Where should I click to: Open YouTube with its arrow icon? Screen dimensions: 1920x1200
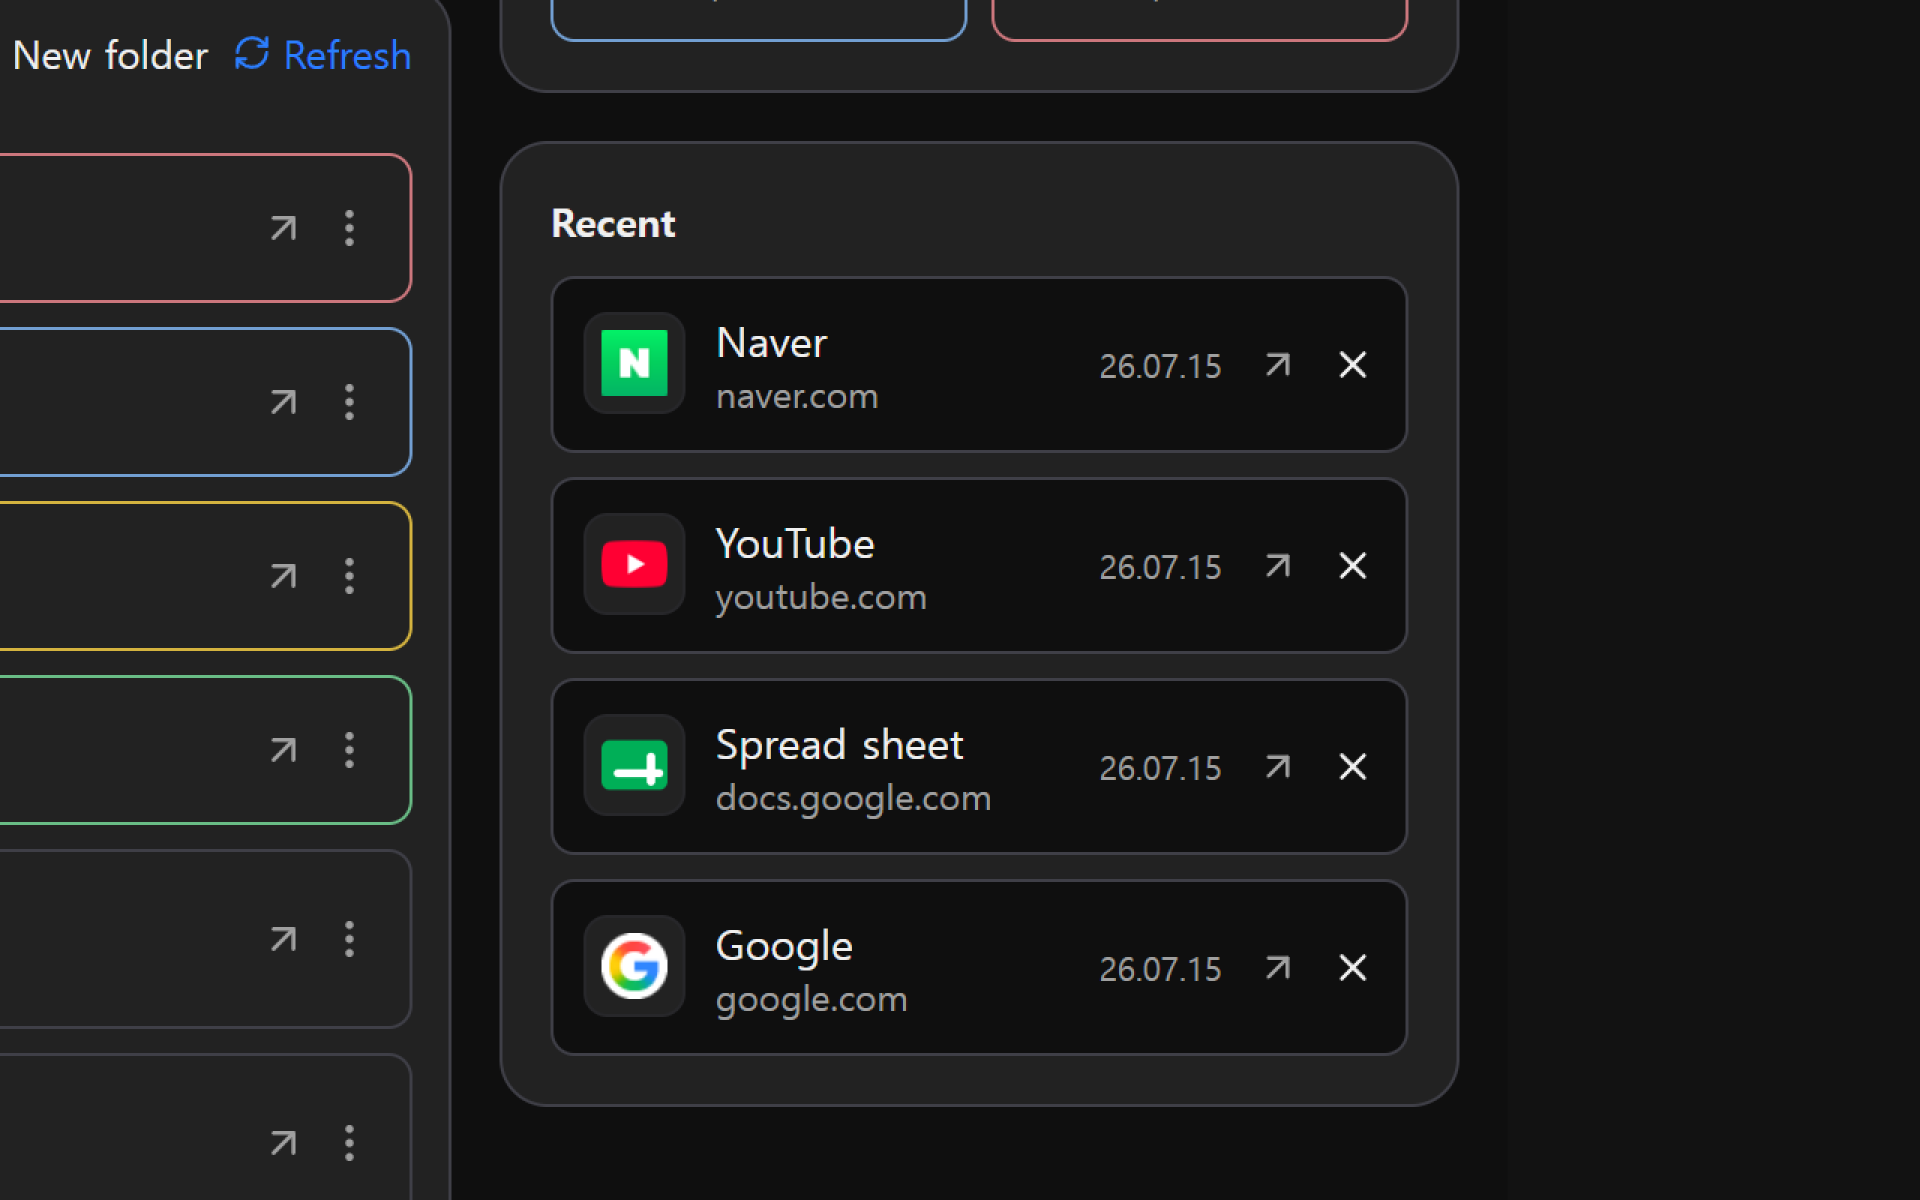[x=1277, y=566]
